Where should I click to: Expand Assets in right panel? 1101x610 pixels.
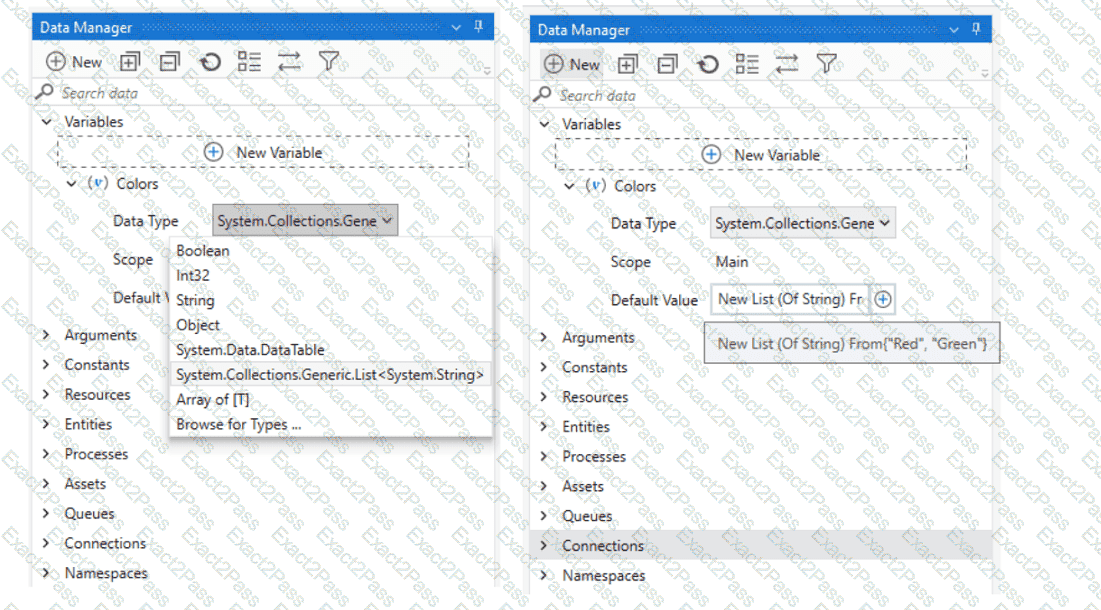coord(544,486)
